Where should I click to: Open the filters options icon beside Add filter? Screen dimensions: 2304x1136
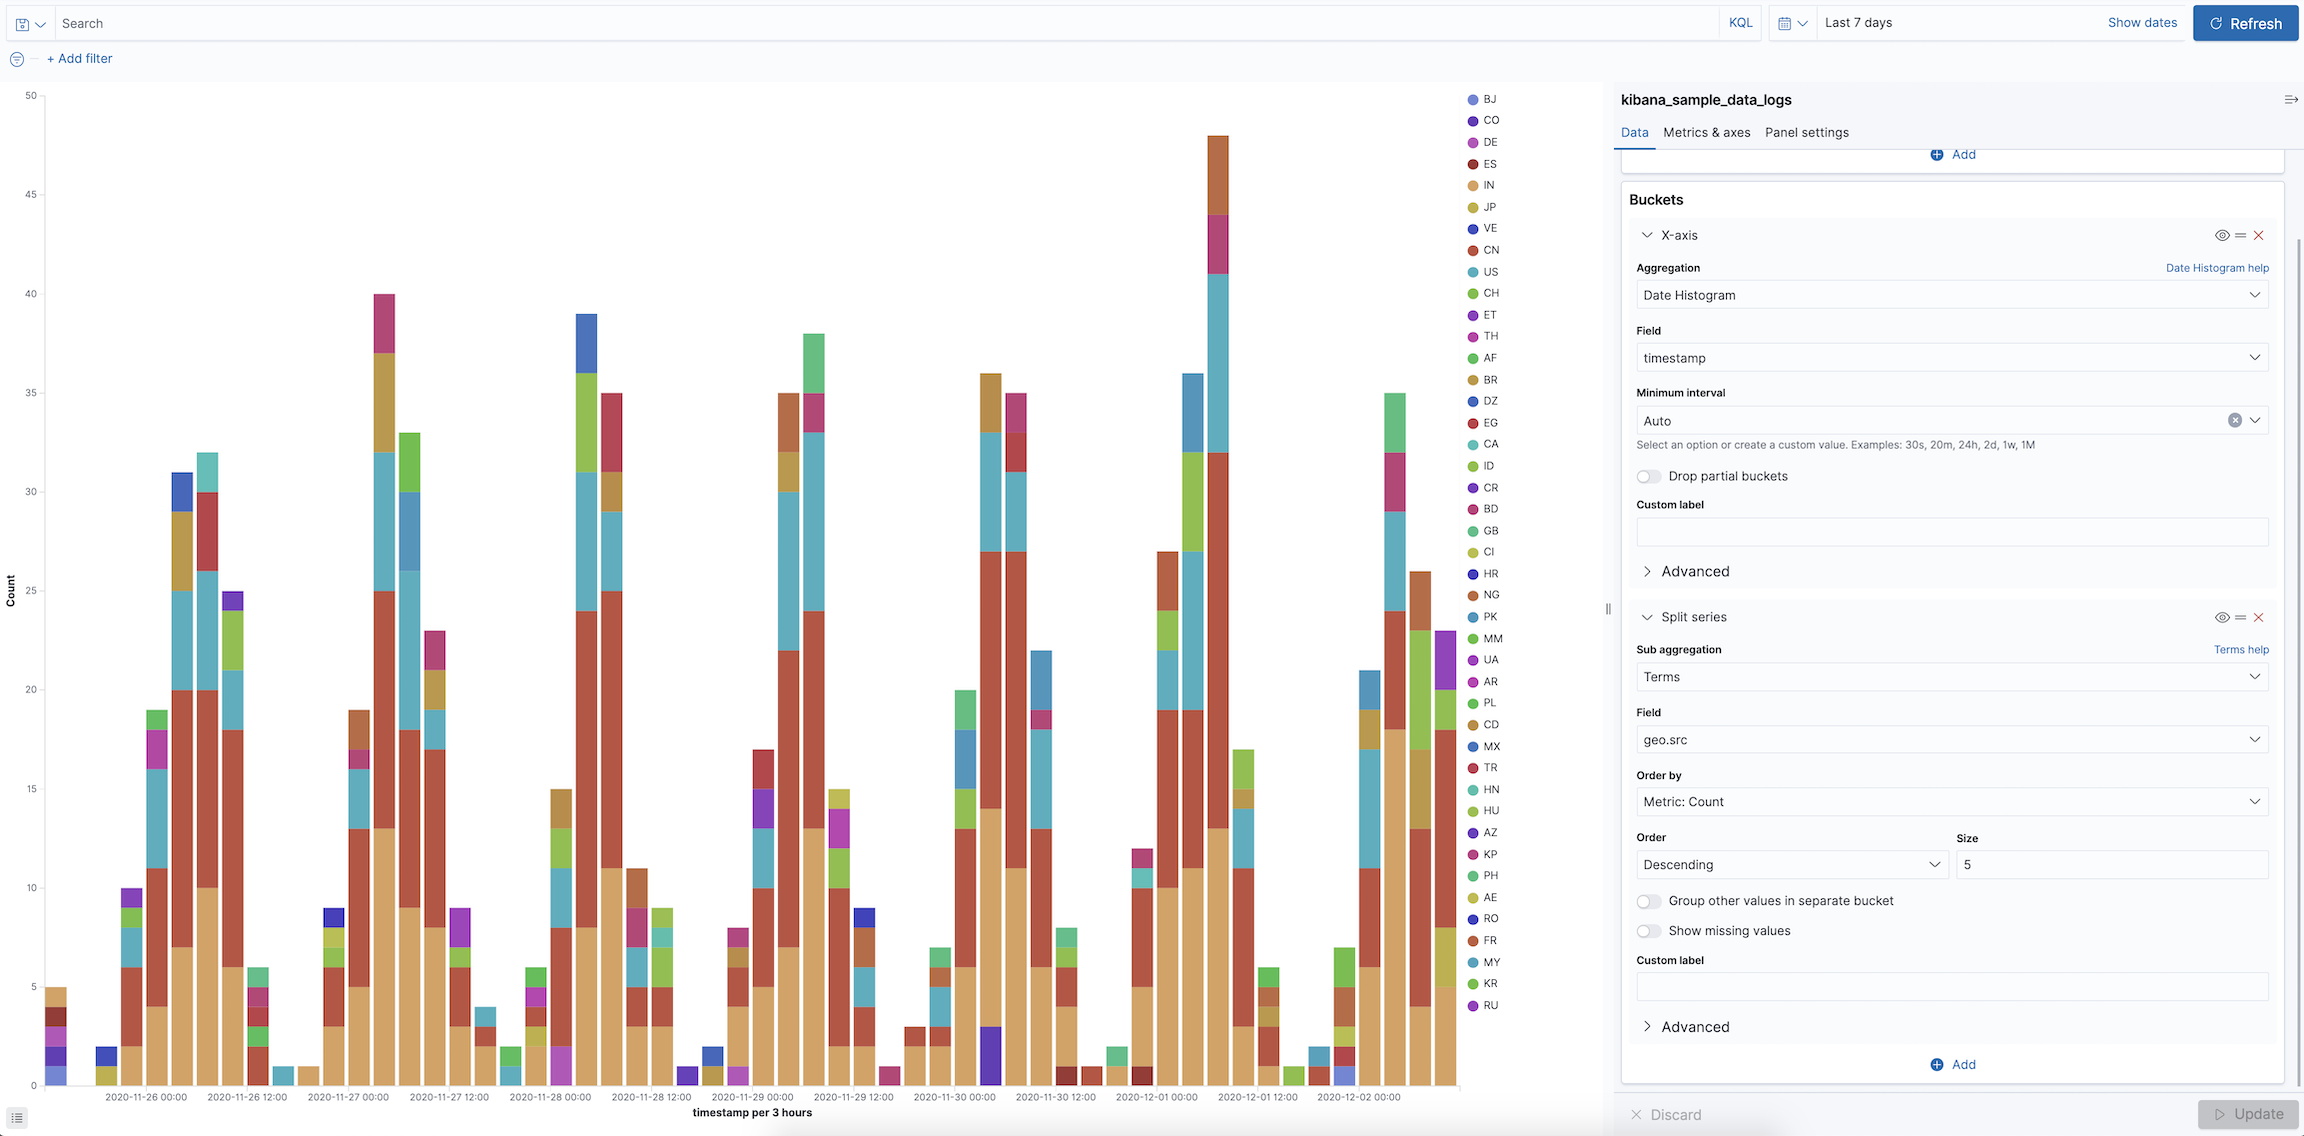tap(16, 59)
